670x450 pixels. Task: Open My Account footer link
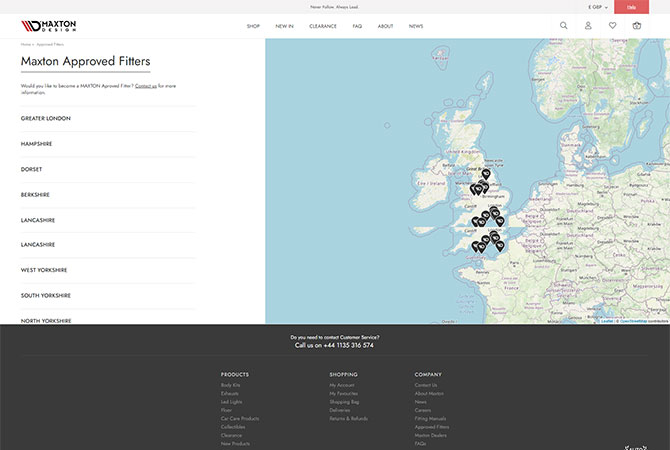click(342, 385)
